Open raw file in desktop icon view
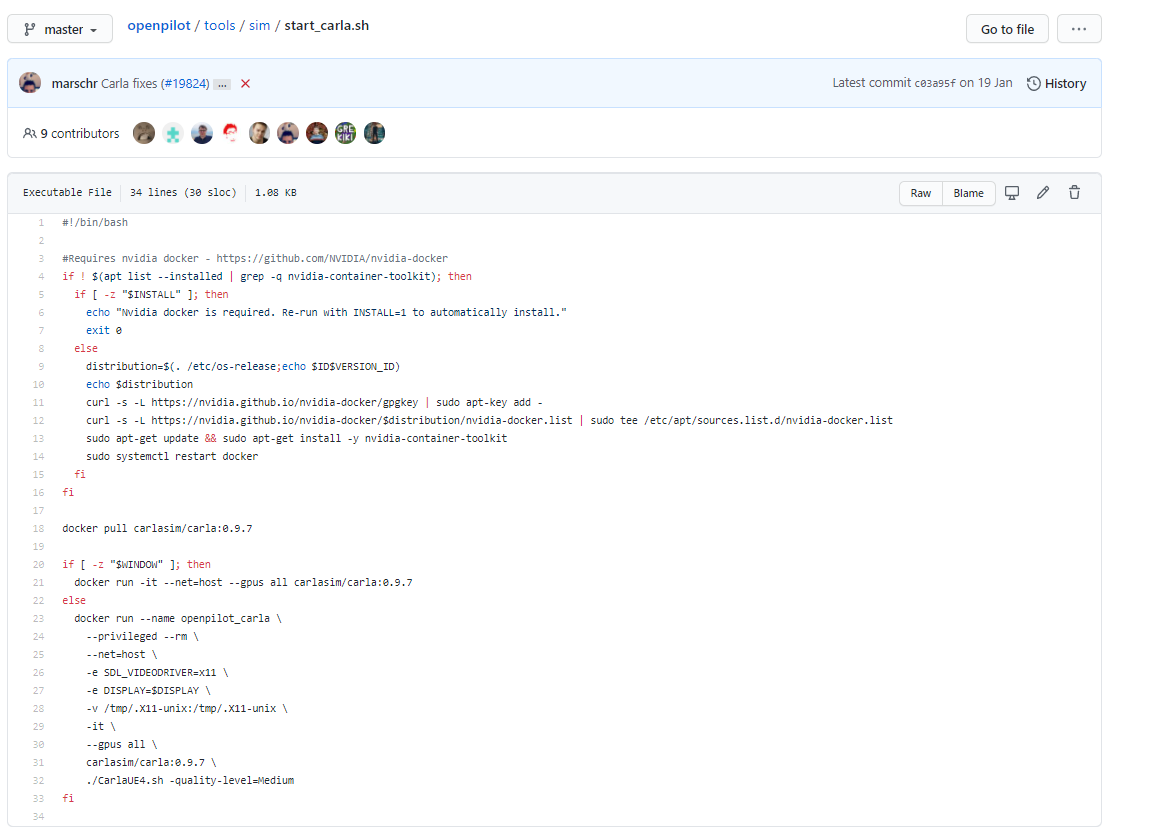Screen dimensions: 1155x828 [x=1012, y=192]
